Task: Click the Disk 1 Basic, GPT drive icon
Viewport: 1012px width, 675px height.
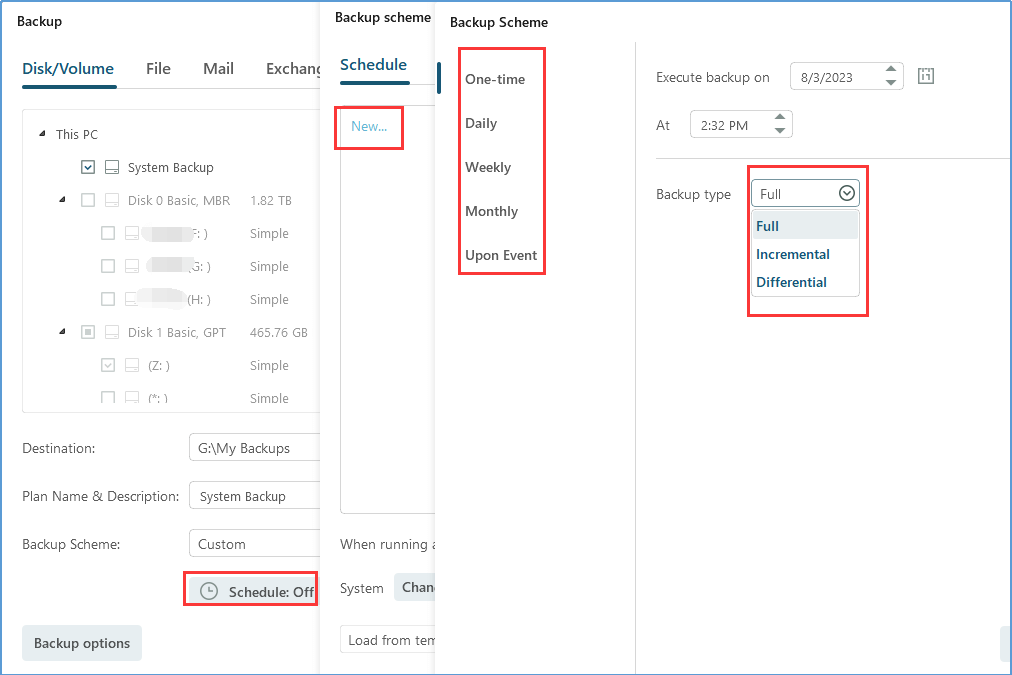Action: point(112,332)
